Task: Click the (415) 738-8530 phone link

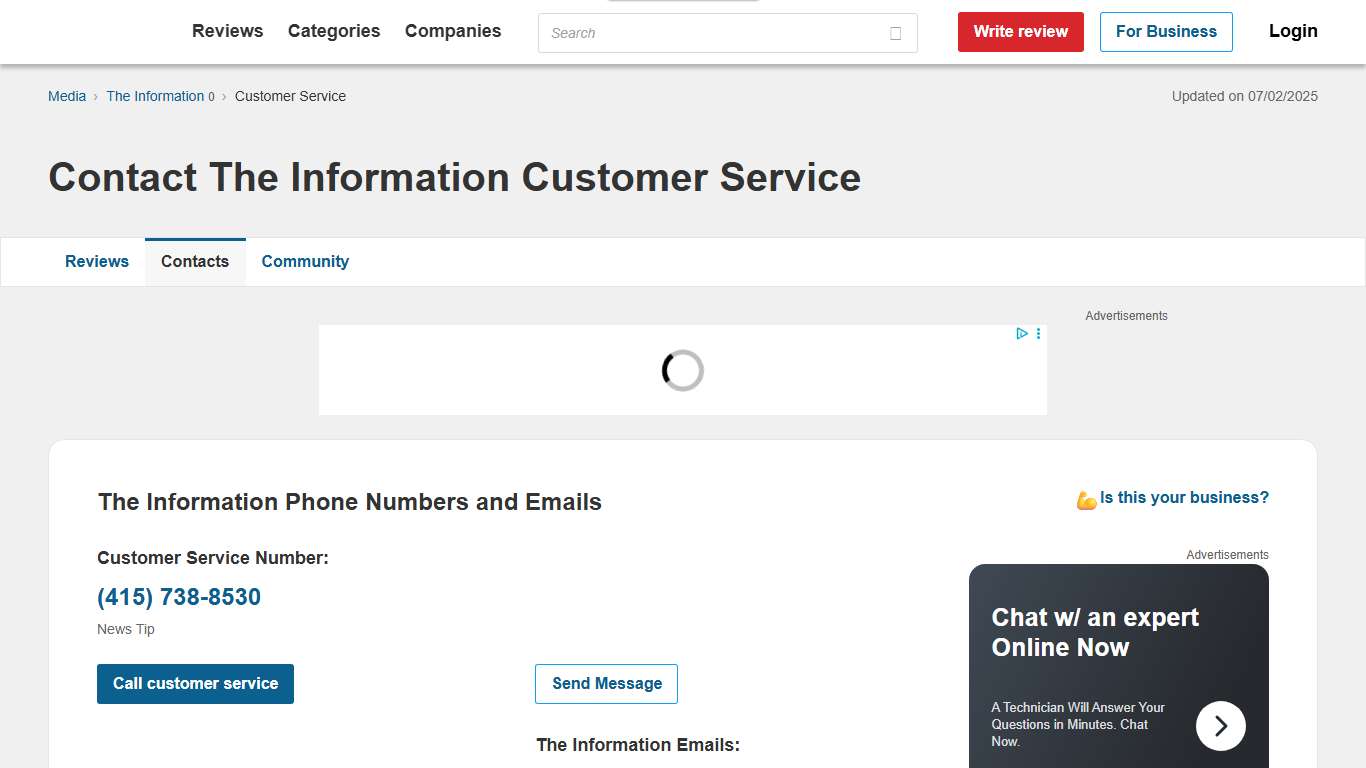Action: 178,596
